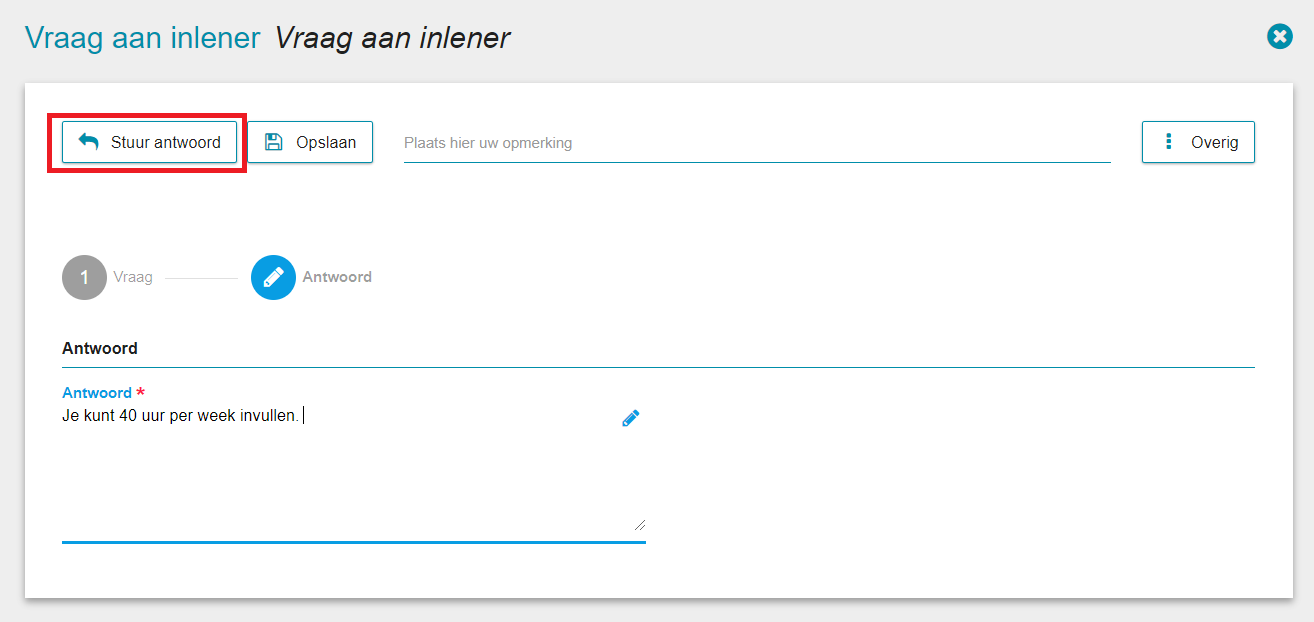Click the teal 'Vraag aan inlener' title
Image resolution: width=1314 pixels, height=622 pixels.
coord(142,38)
